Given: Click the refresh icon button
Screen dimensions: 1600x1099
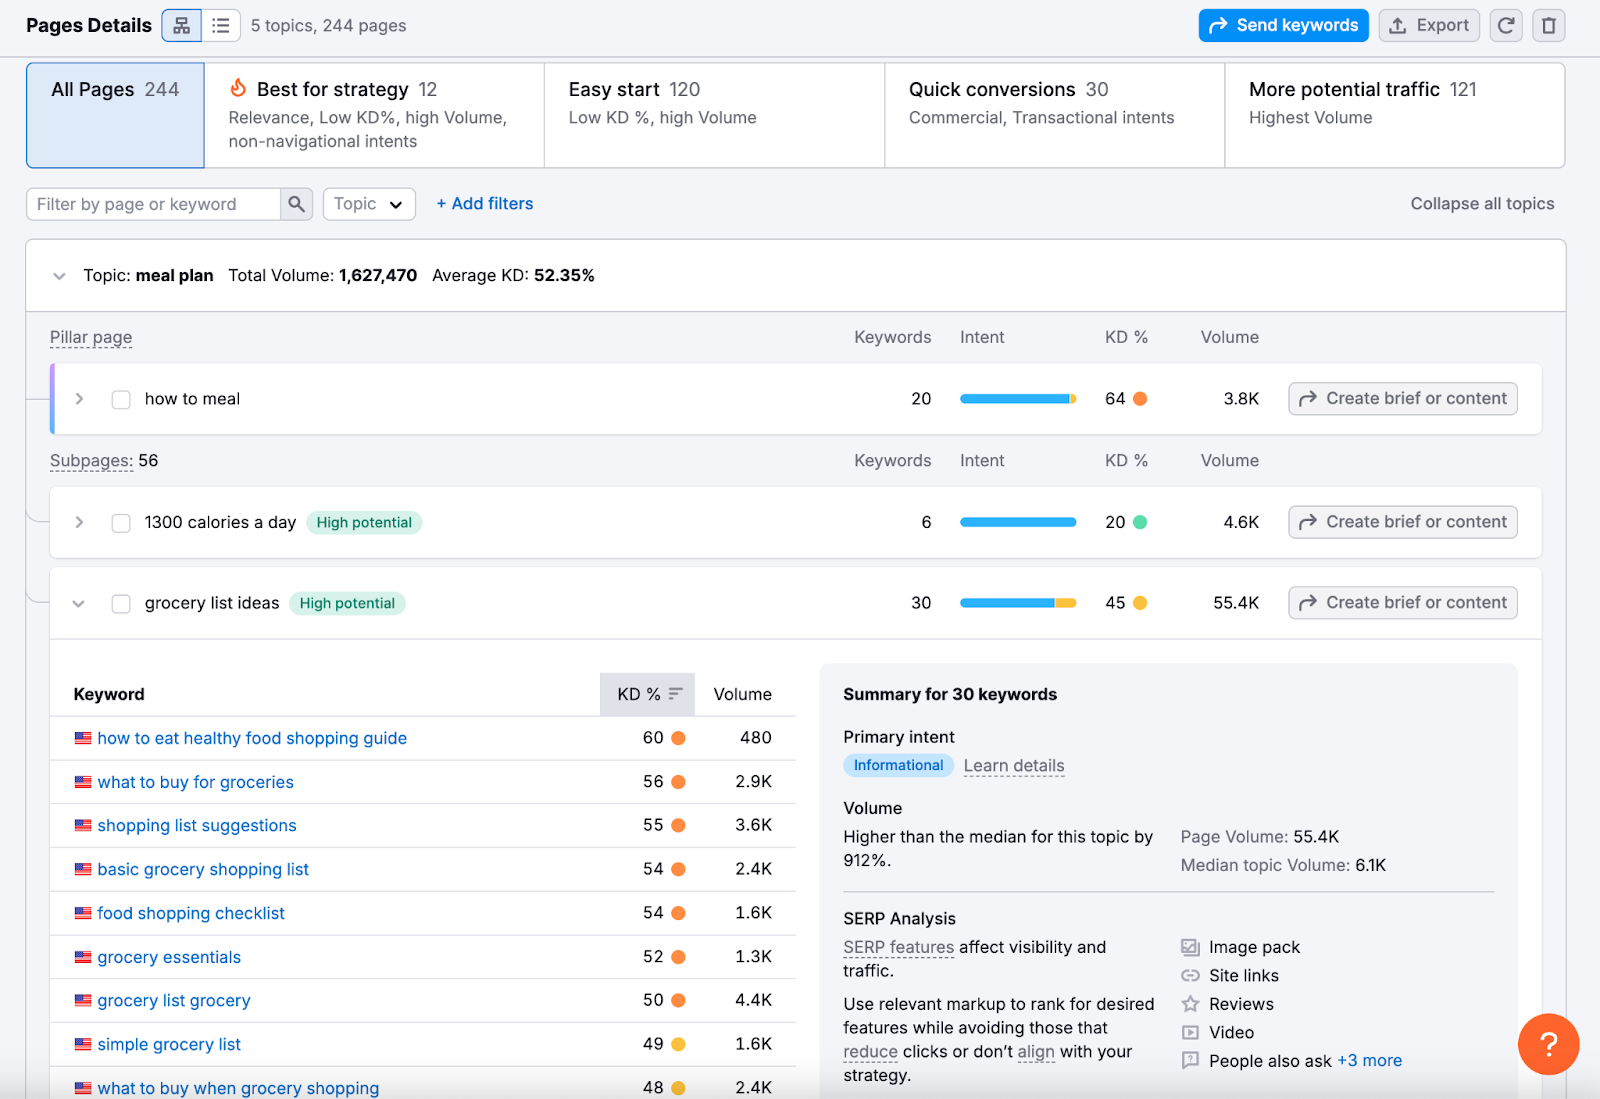Looking at the screenshot, I should [1506, 26].
